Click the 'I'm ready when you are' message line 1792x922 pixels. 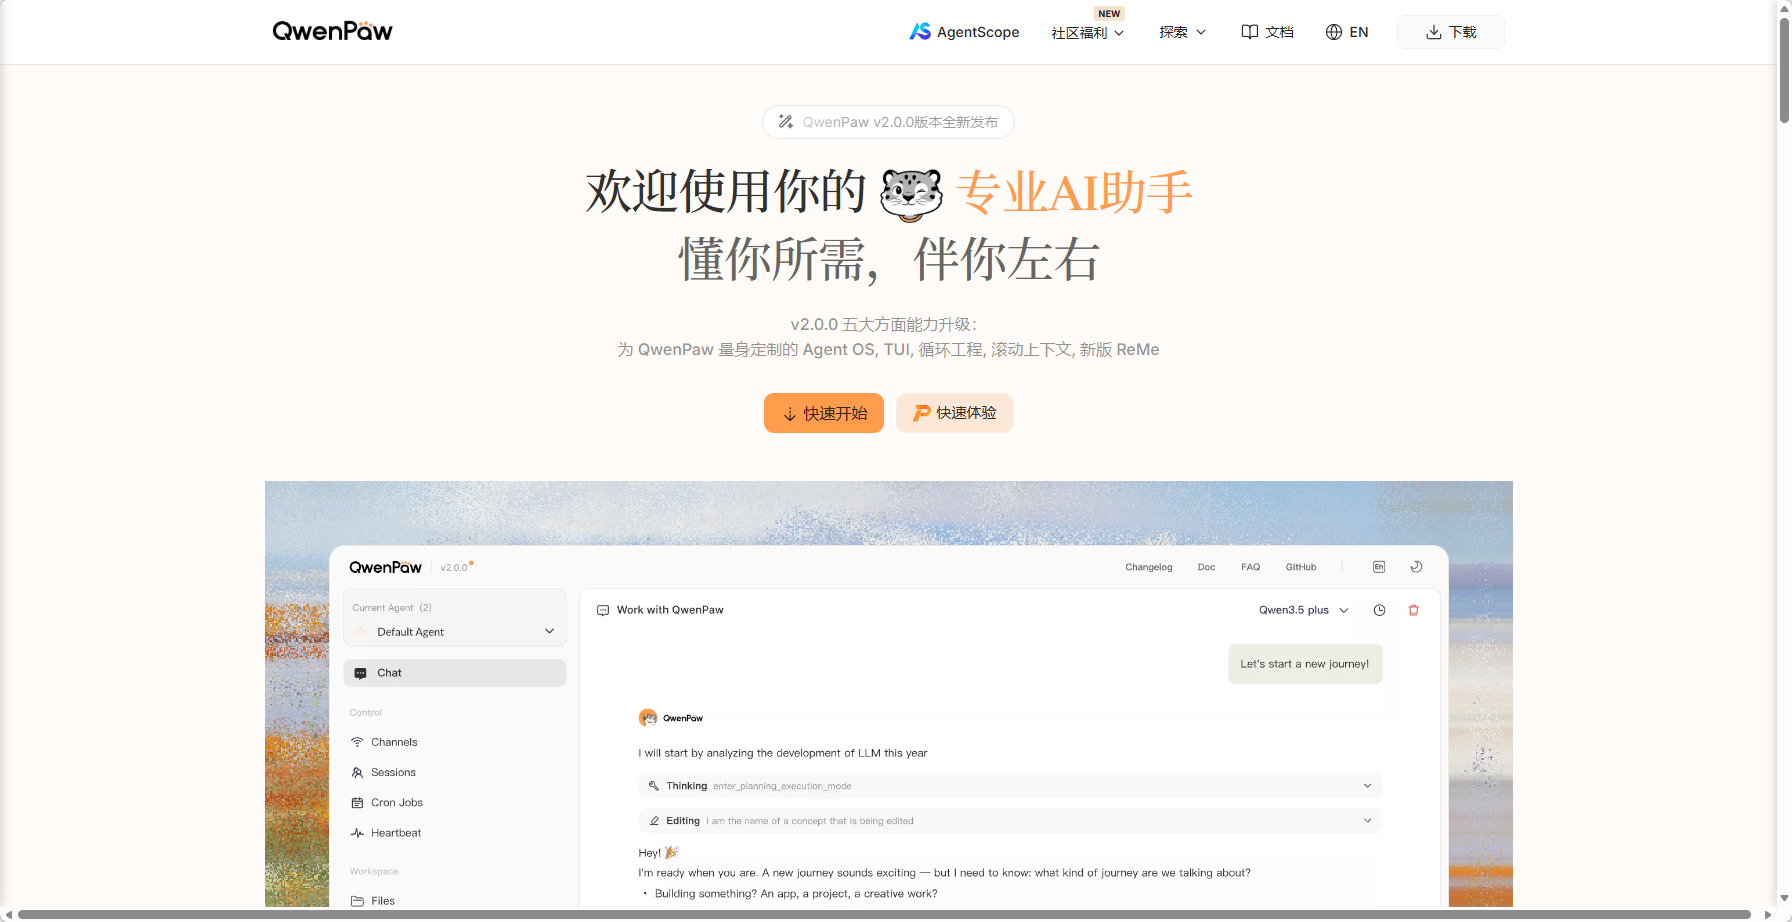pos(944,873)
